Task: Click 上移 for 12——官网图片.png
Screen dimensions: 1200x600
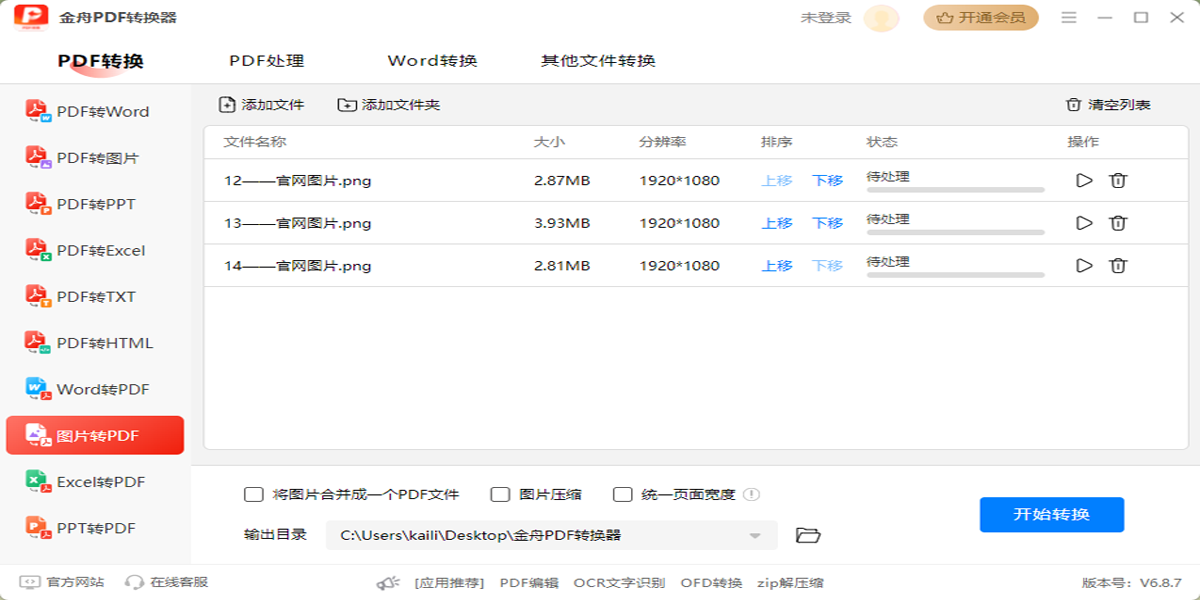Action: click(x=777, y=181)
